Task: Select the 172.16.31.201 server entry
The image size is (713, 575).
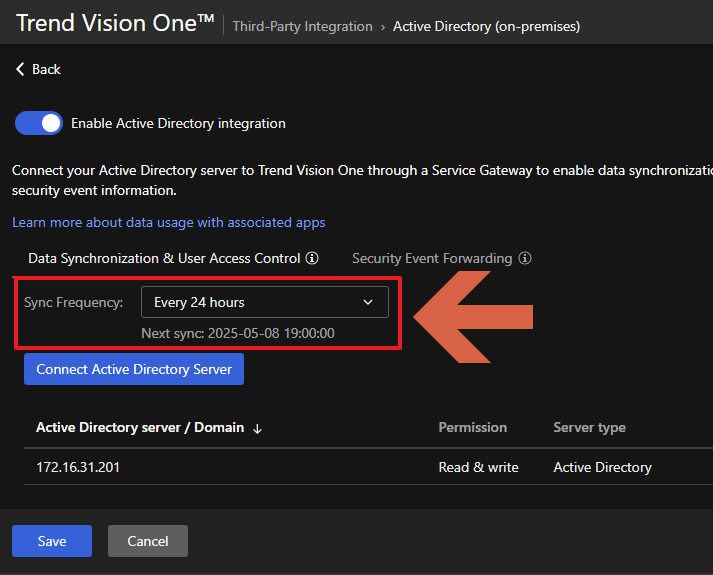Action: coord(78,467)
